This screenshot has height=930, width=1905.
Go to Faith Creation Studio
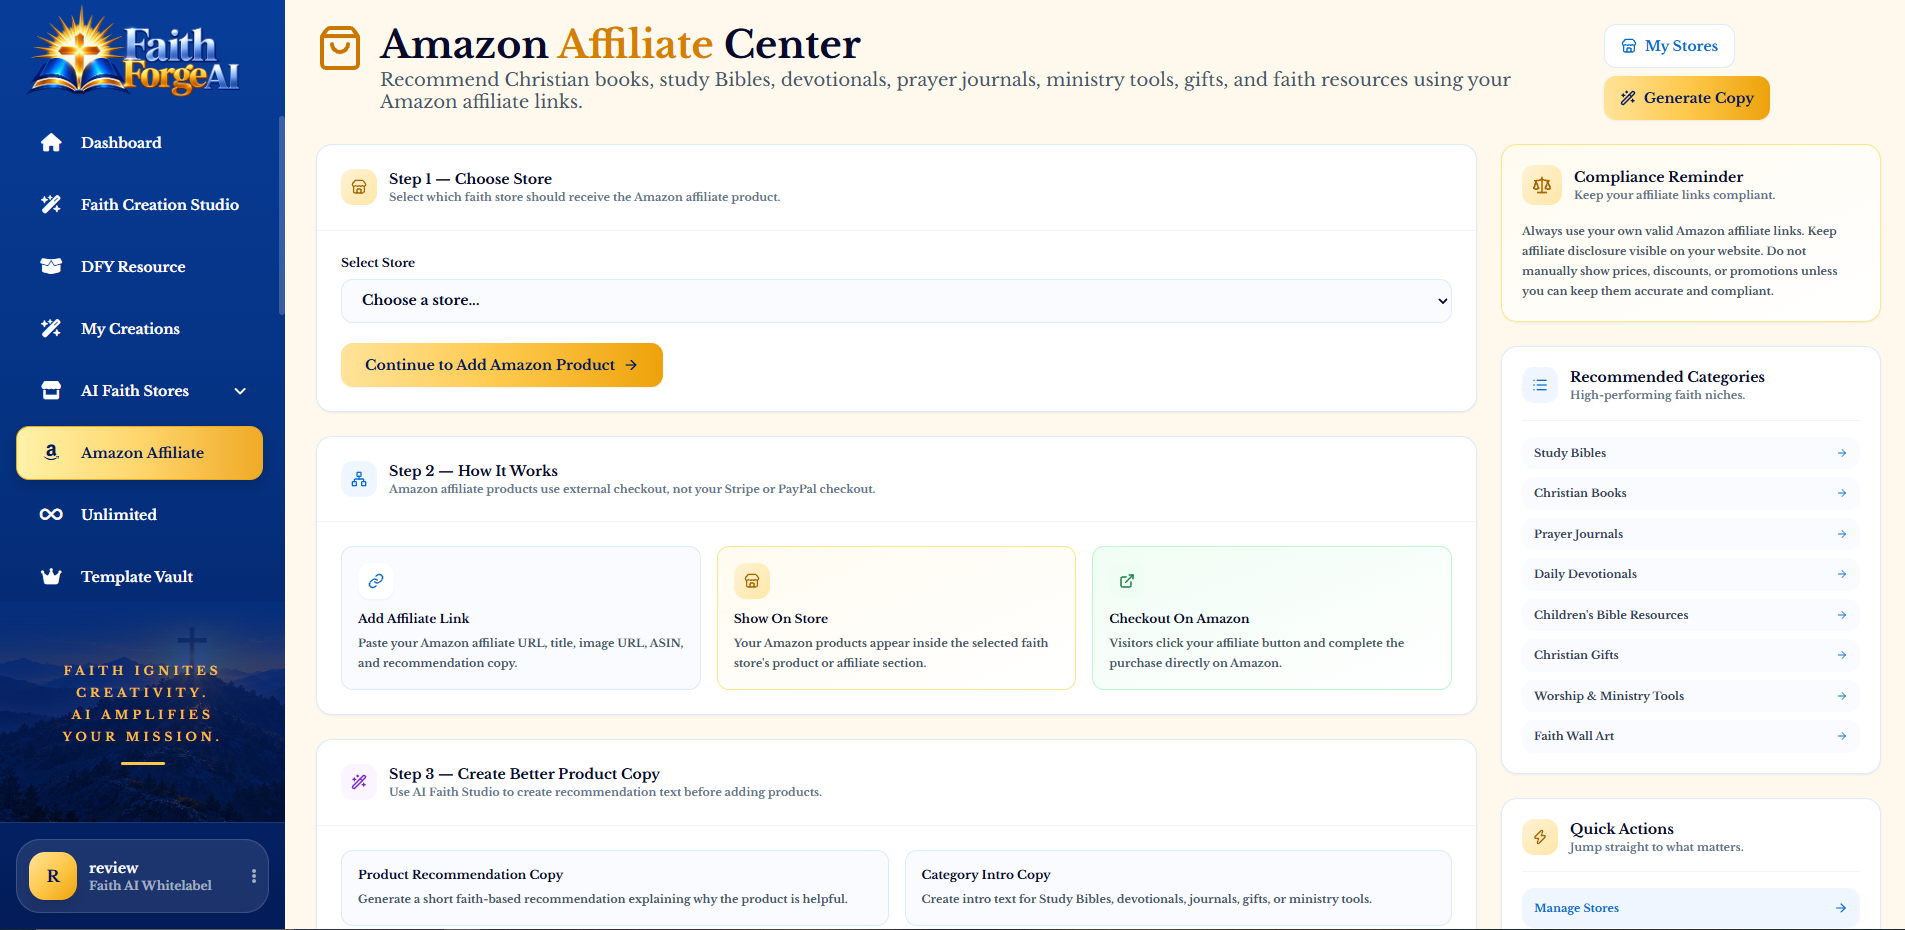coord(140,205)
